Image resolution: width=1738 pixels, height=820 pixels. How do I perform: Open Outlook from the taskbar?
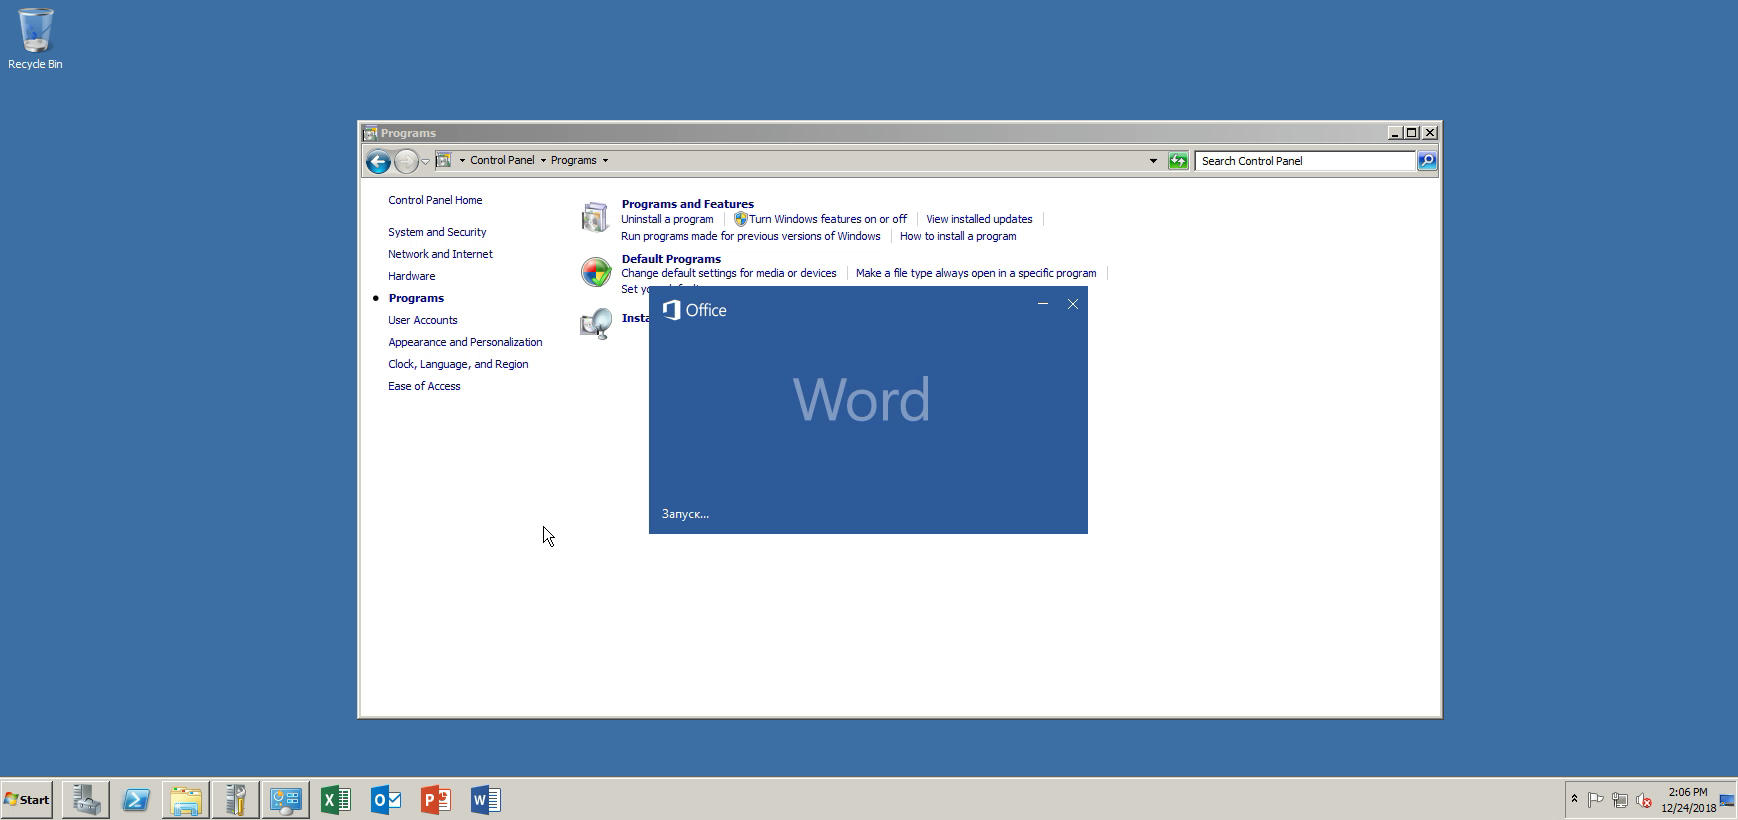386,800
